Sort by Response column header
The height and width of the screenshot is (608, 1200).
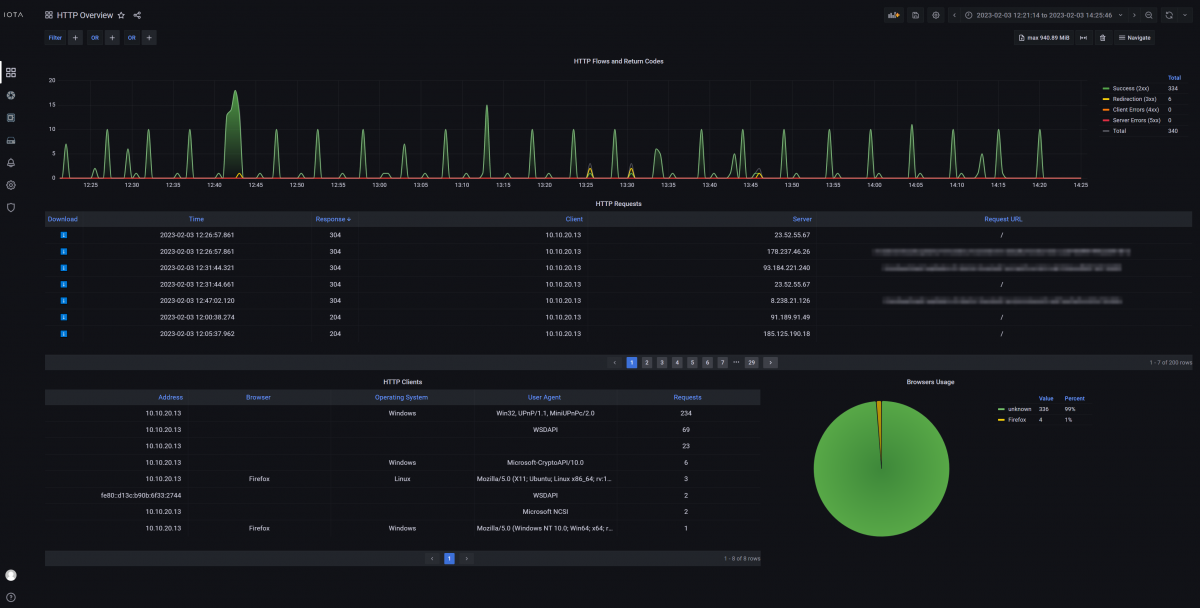(x=333, y=218)
